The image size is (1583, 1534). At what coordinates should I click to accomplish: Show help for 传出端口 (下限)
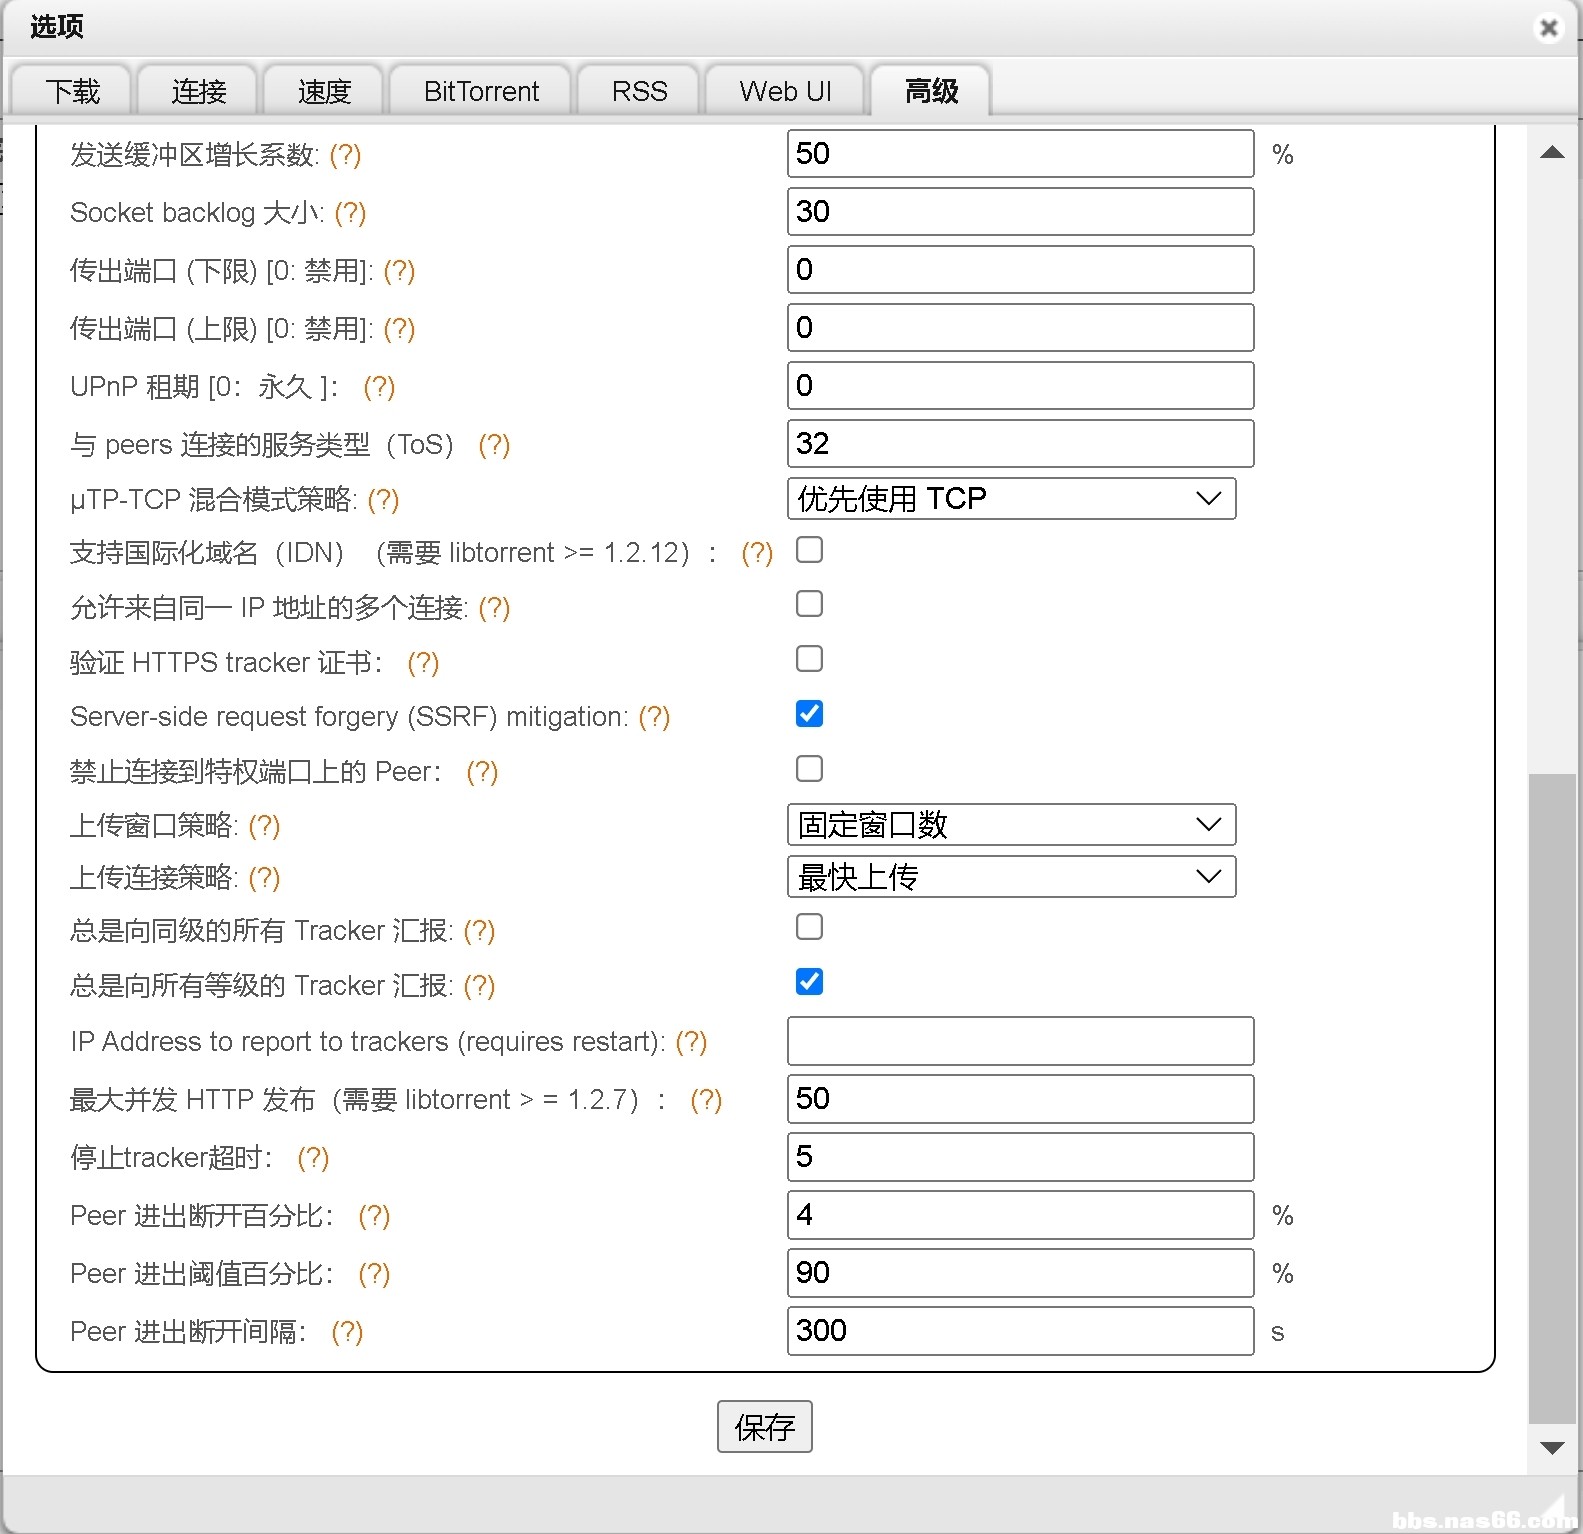[399, 271]
